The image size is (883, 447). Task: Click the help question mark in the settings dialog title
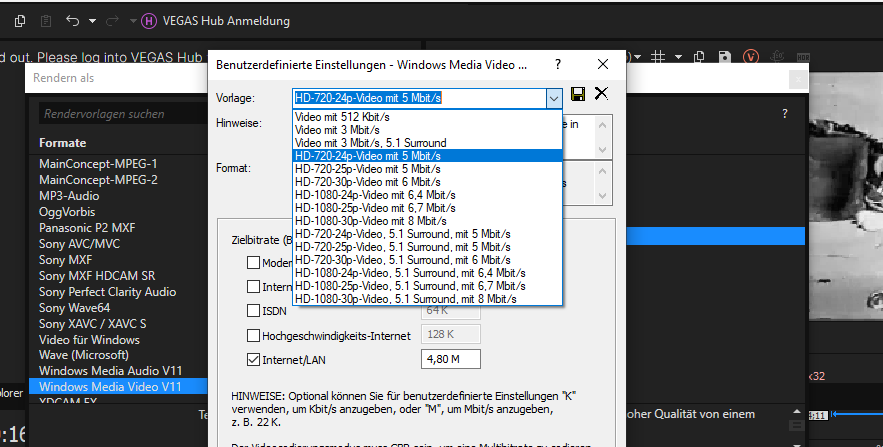pos(558,64)
